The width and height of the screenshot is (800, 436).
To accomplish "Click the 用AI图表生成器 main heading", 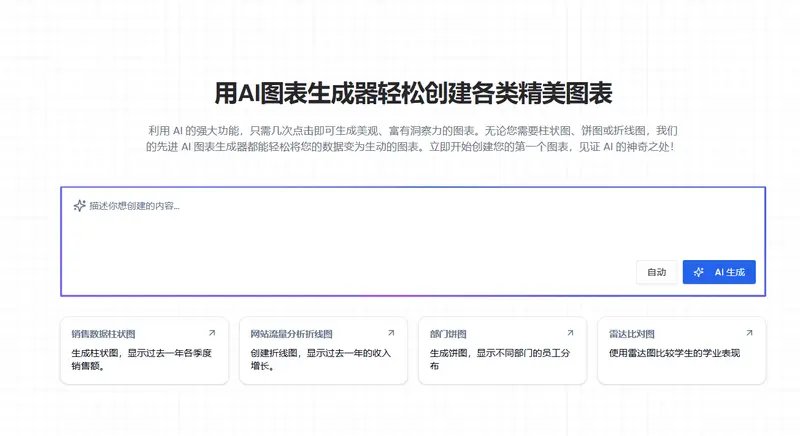I will tap(413, 94).
